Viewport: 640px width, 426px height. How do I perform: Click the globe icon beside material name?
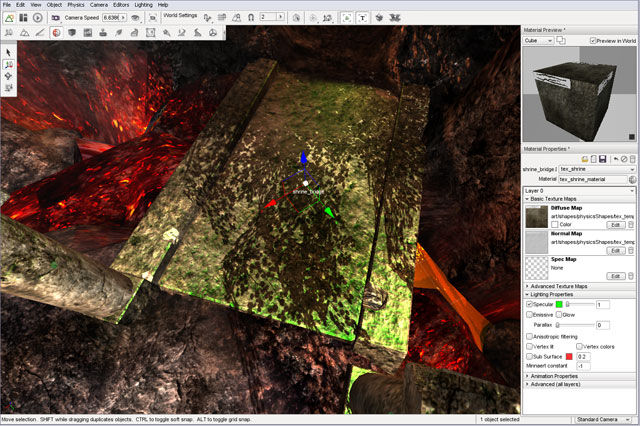click(x=631, y=179)
